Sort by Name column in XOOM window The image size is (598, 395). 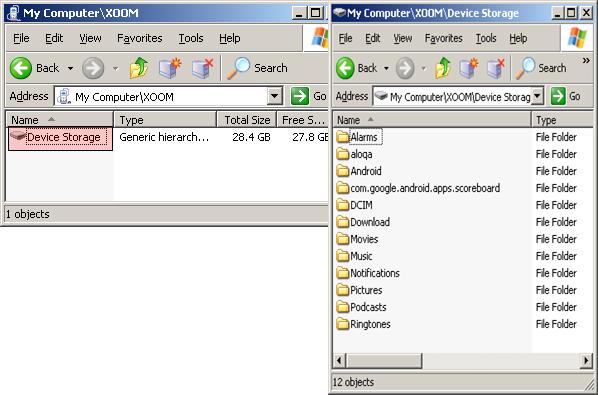click(59, 120)
